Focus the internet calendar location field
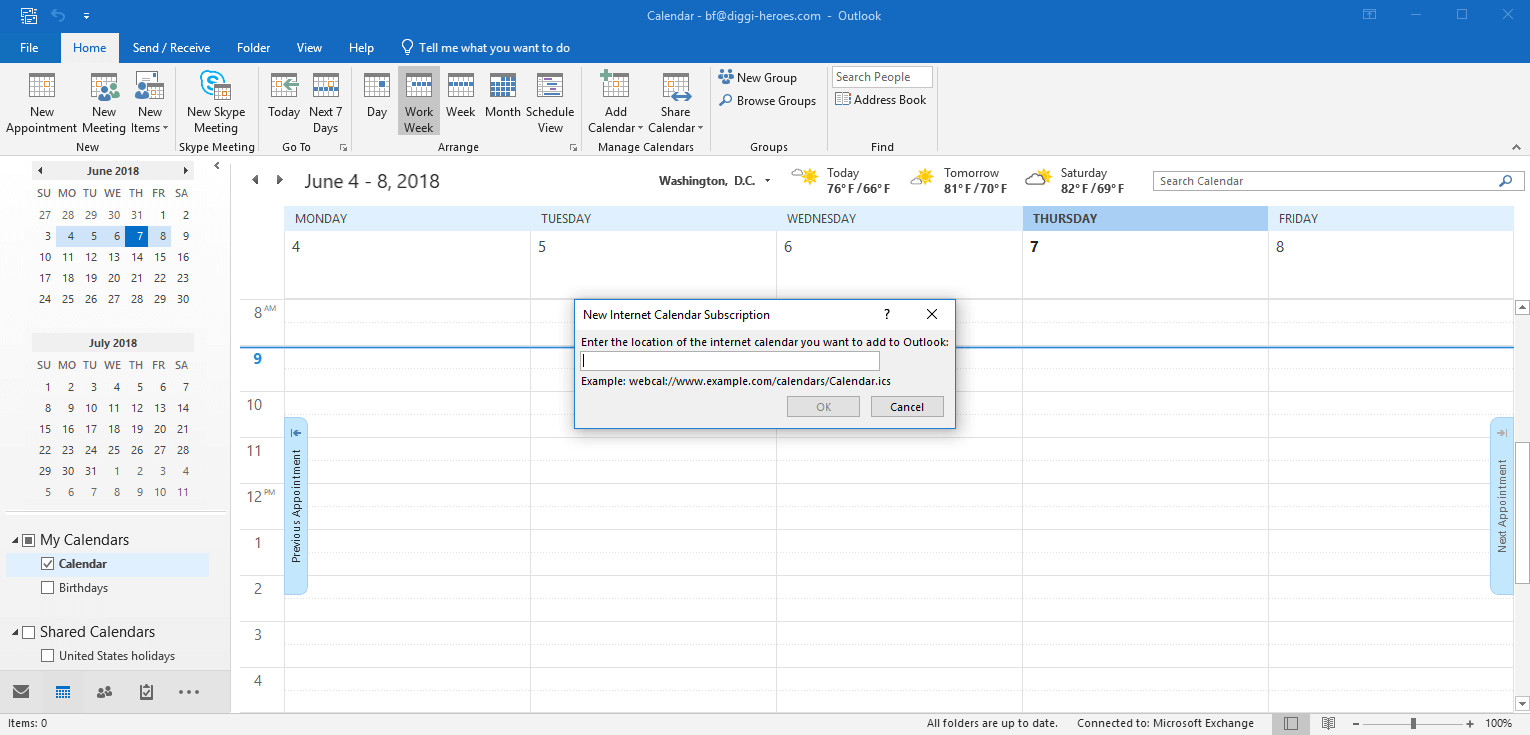1530x735 pixels. 730,361
